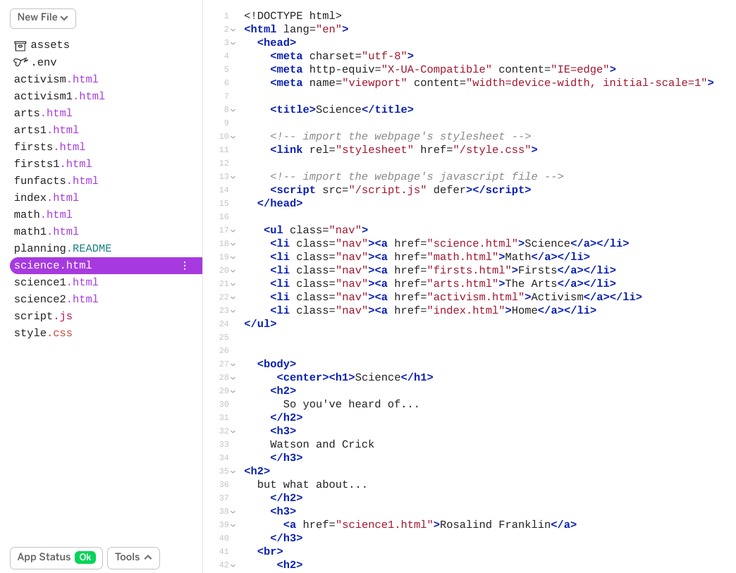Click the text "but what about..."

click(312, 484)
